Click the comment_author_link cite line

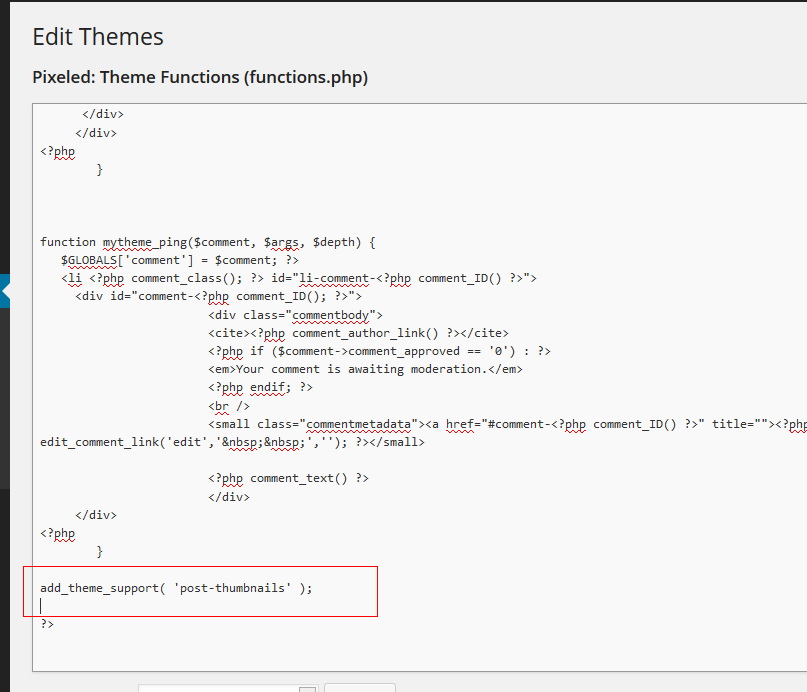coord(358,333)
